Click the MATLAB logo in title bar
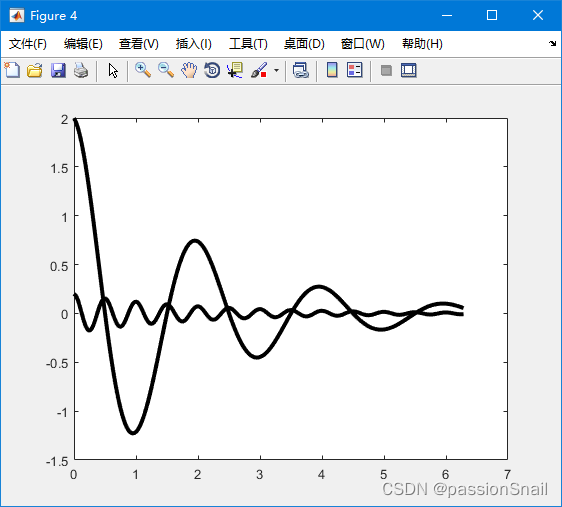This screenshot has width=562, height=507. [16, 15]
